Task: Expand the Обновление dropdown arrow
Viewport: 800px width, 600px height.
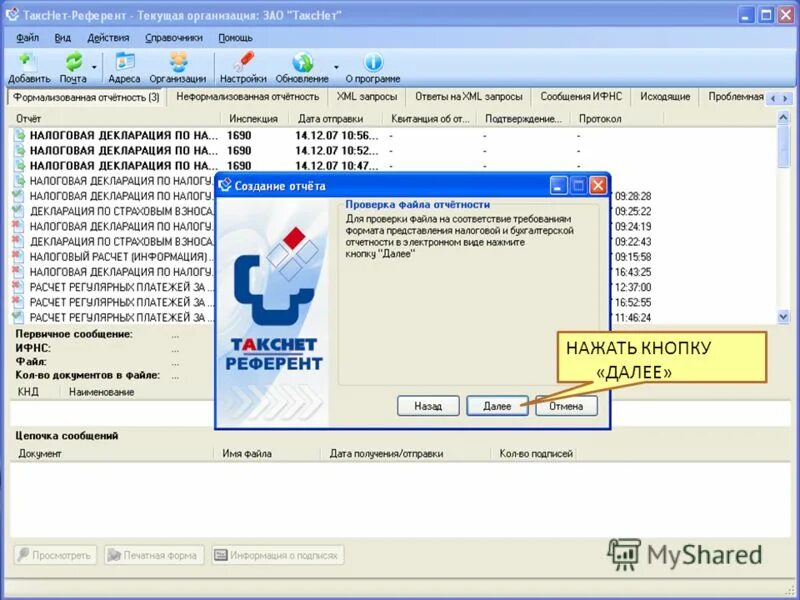Action: coord(336,67)
